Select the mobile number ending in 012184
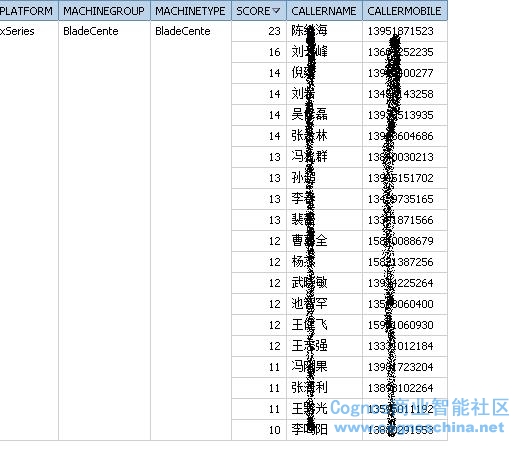This screenshot has width=522, height=449. coord(400,346)
